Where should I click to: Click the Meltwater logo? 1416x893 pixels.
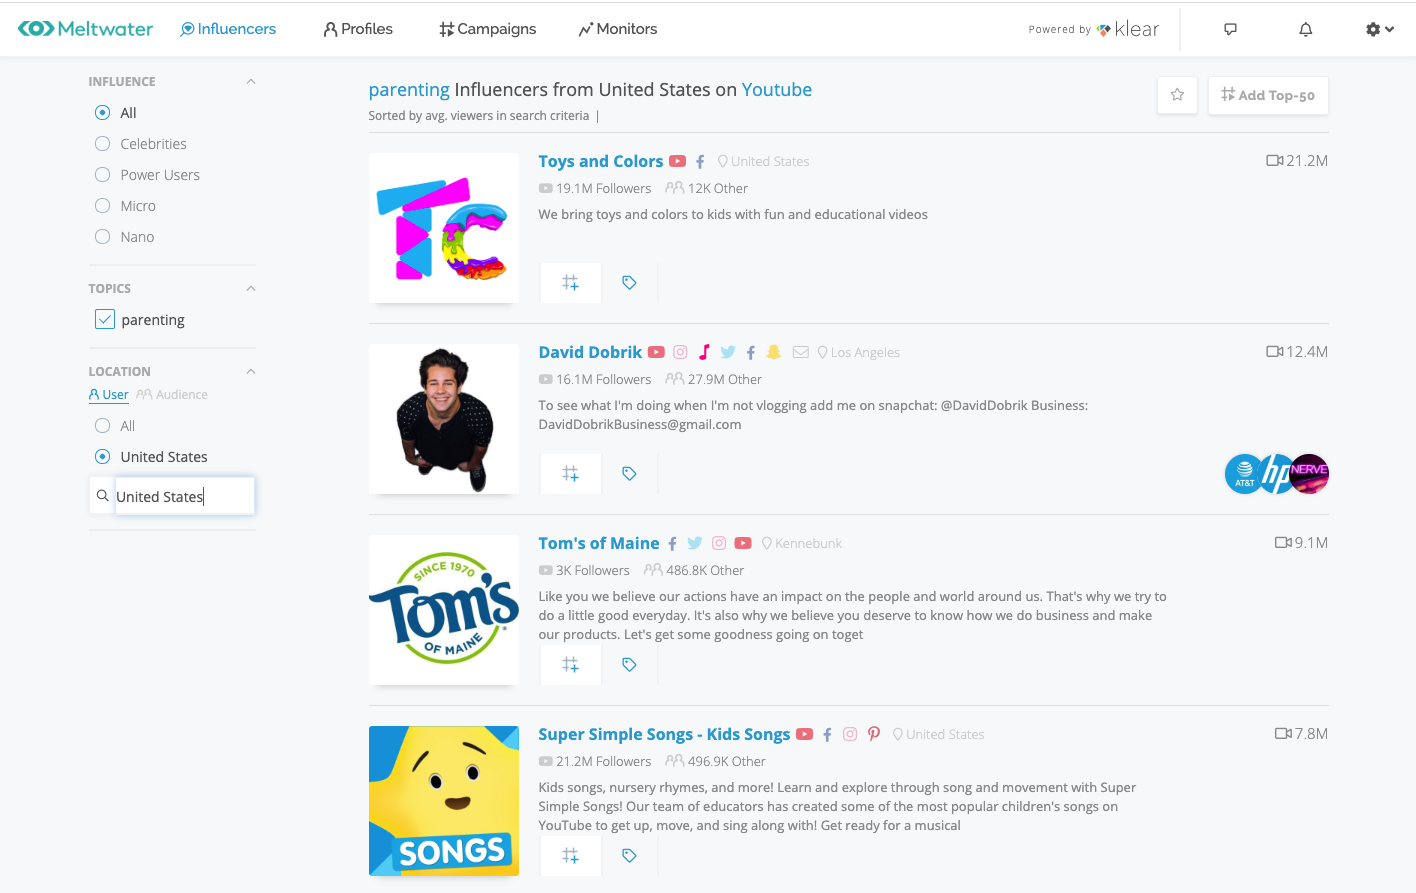tap(86, 29)
